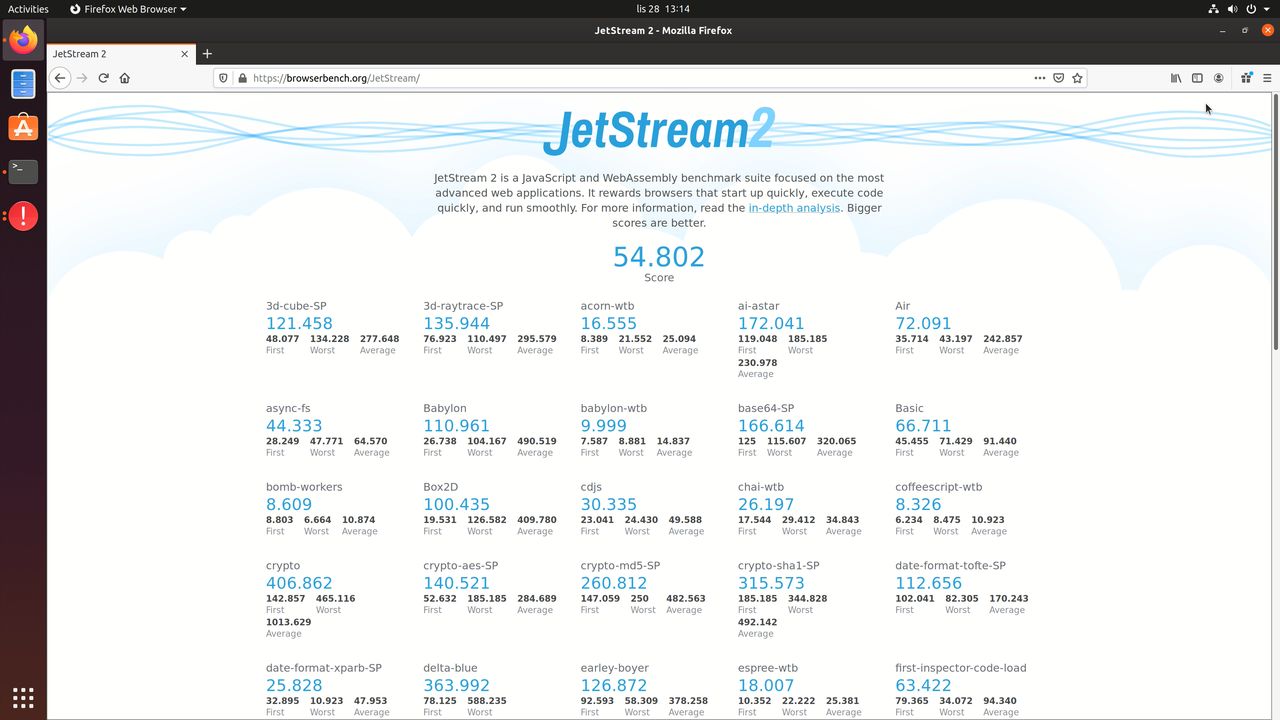Click the acorn-wtb benchmark name
This screenshot has height=720, width=1280.
pyautogui.click(x=607, y=306)
